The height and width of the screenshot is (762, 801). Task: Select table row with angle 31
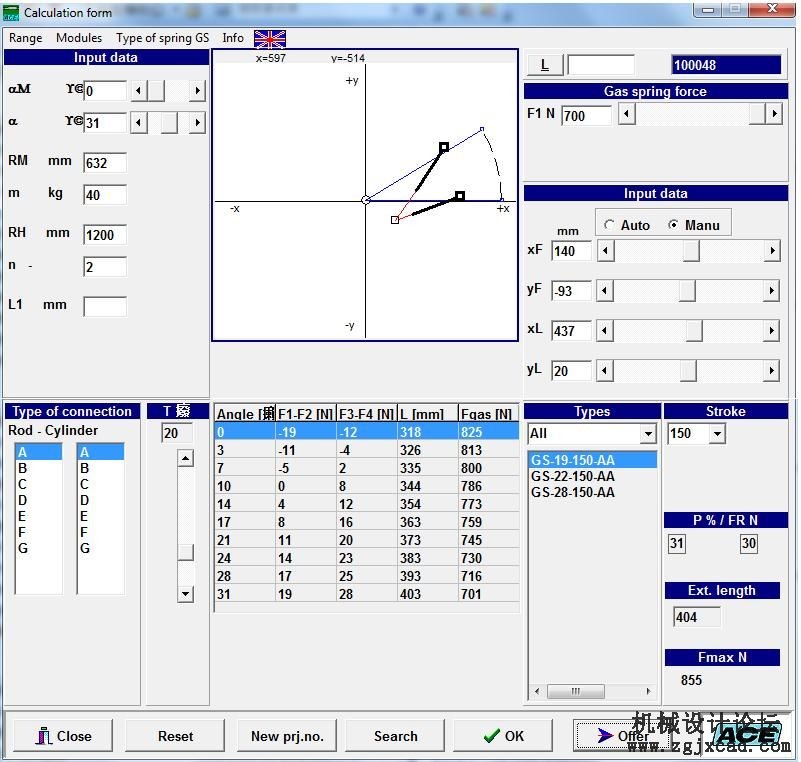(x=367, y=594)
